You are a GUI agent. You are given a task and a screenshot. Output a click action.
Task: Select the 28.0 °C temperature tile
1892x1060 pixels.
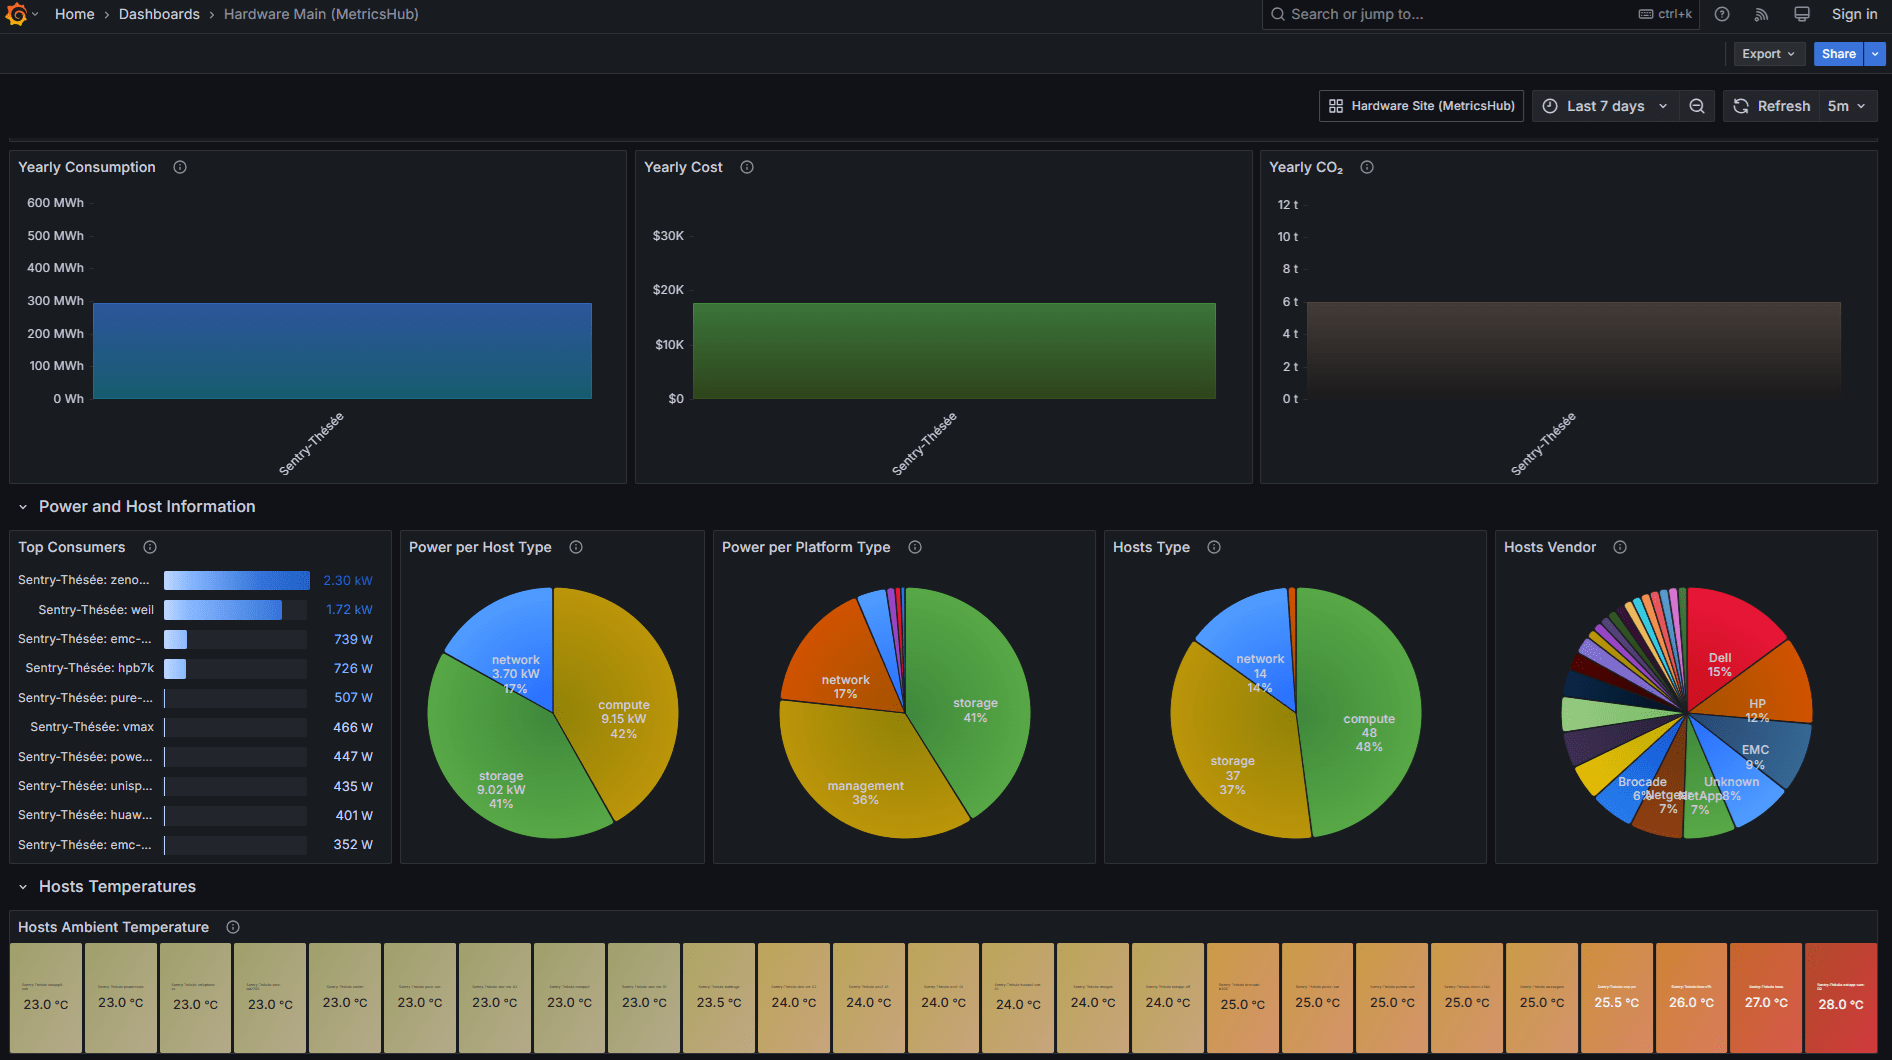pyautogui.click(x=1841, y=997)
